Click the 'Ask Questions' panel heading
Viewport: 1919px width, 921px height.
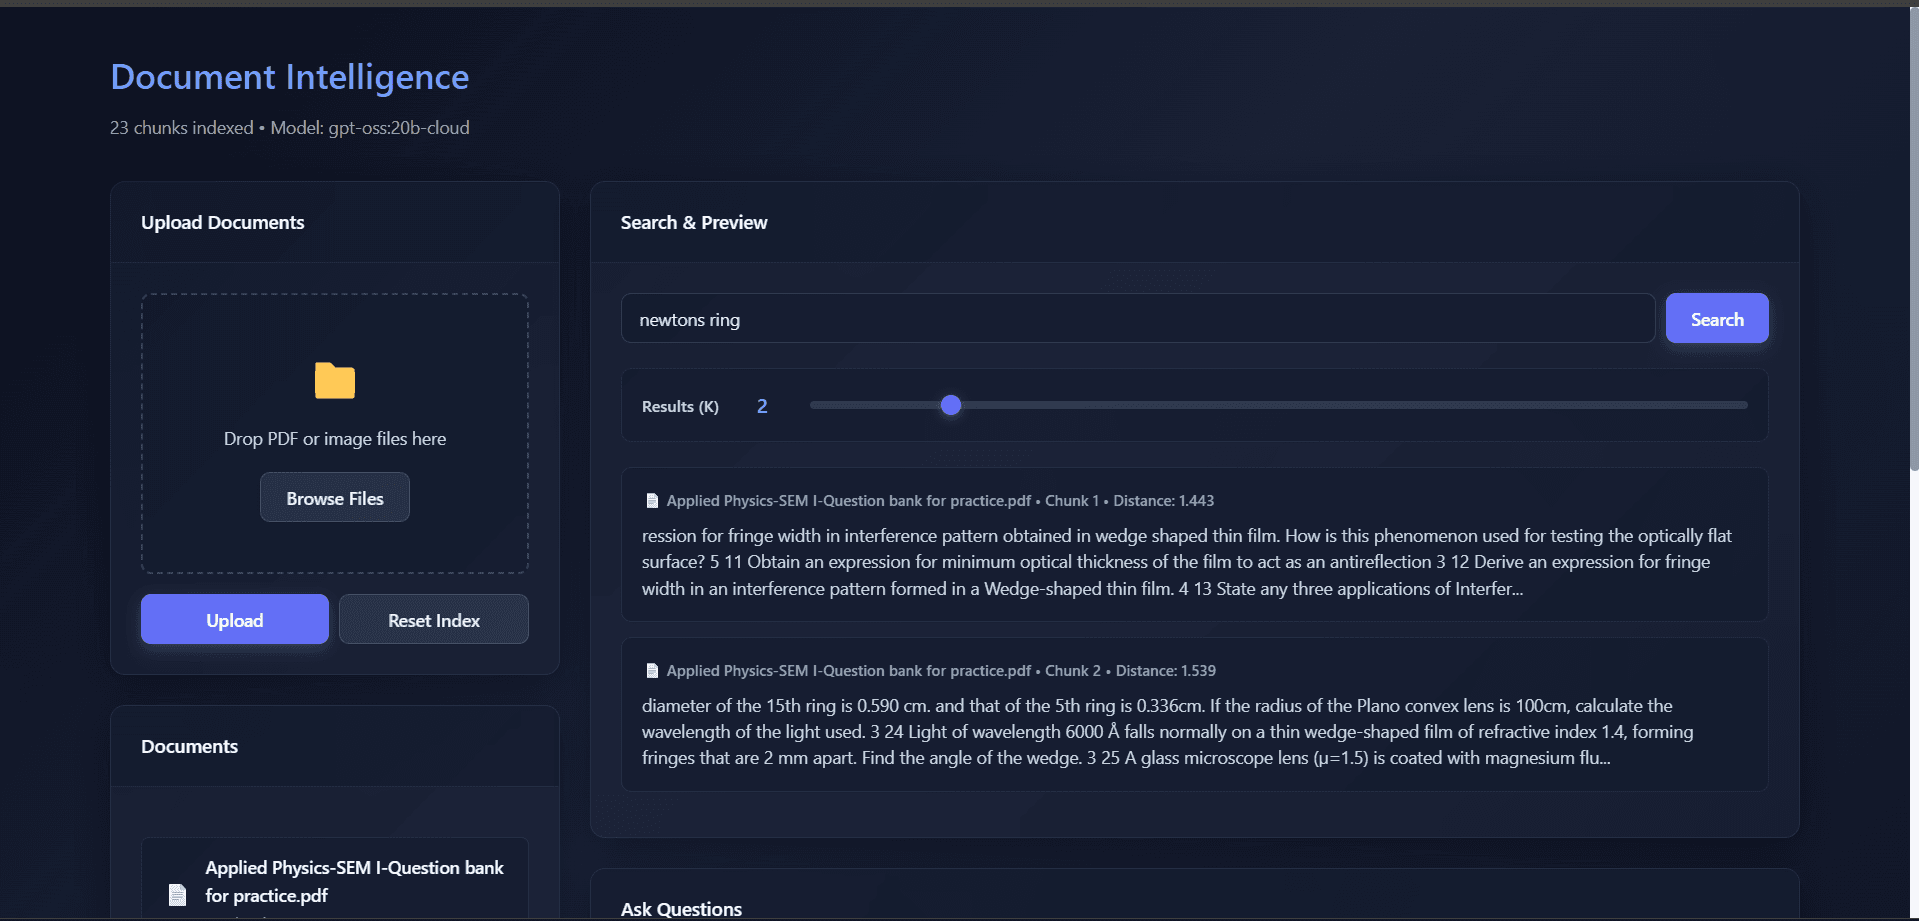(681, 909)
